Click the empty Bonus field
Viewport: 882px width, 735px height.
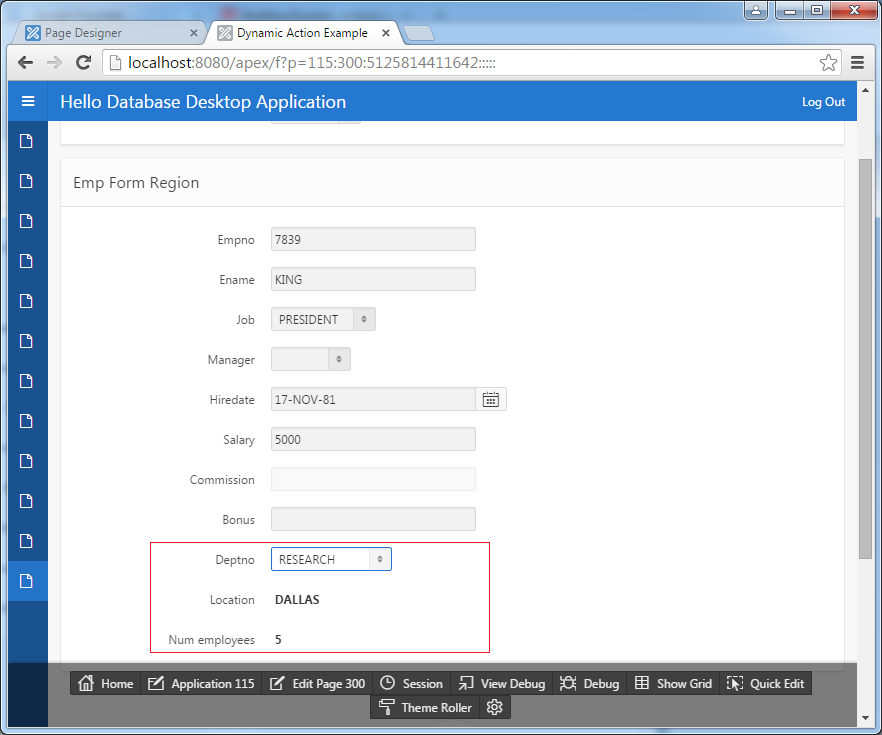373,519
